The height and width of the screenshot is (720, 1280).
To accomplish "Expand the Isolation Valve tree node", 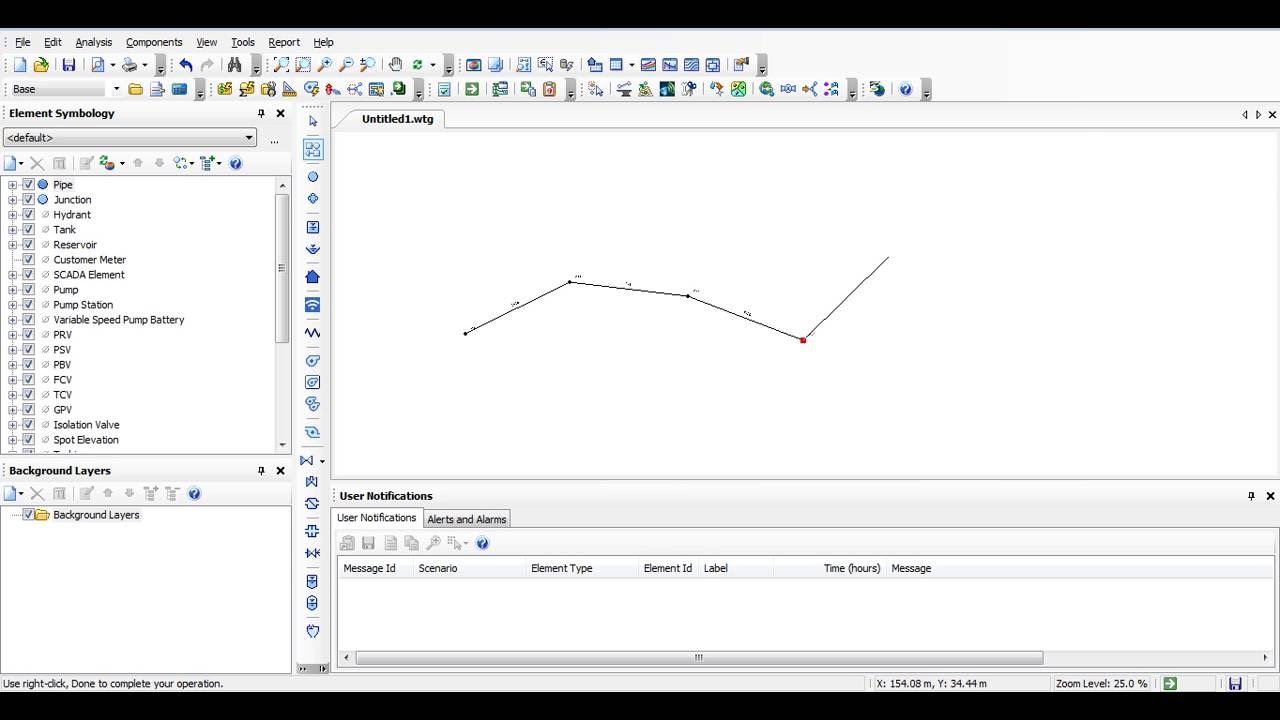I will click(12, 425).
